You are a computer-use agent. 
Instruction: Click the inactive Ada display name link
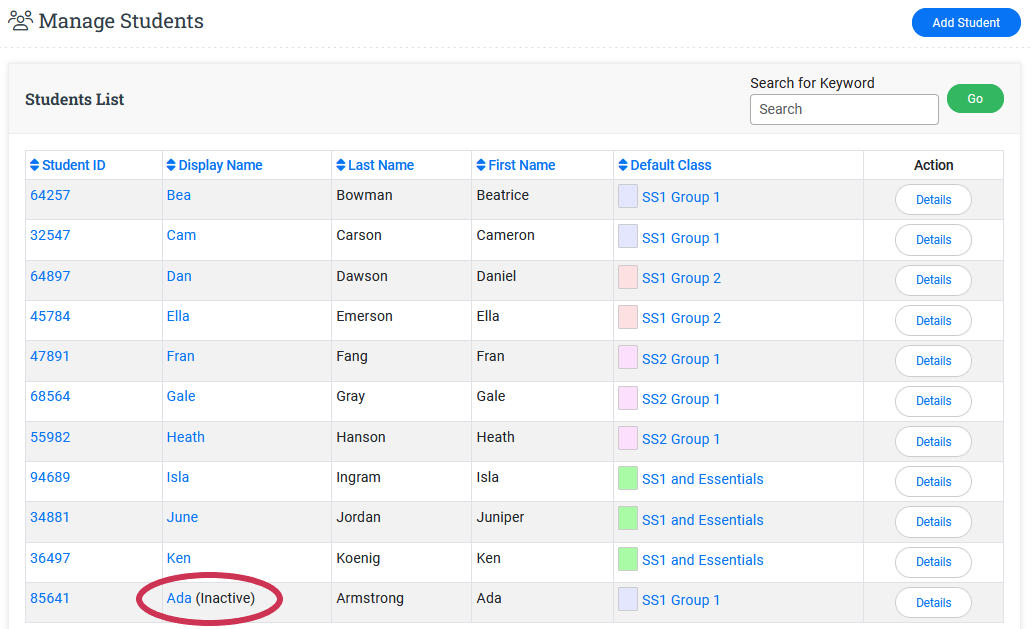(179, 599)
